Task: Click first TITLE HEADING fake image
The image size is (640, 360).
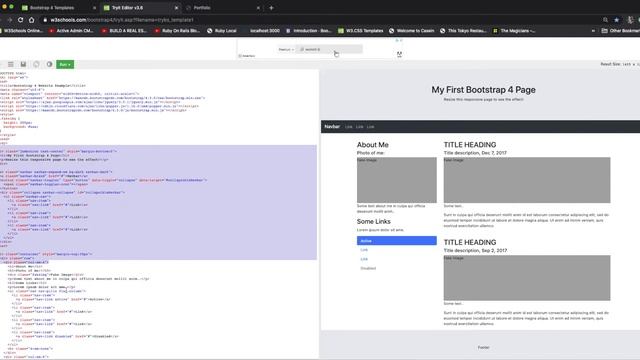Action: (527, 180)
